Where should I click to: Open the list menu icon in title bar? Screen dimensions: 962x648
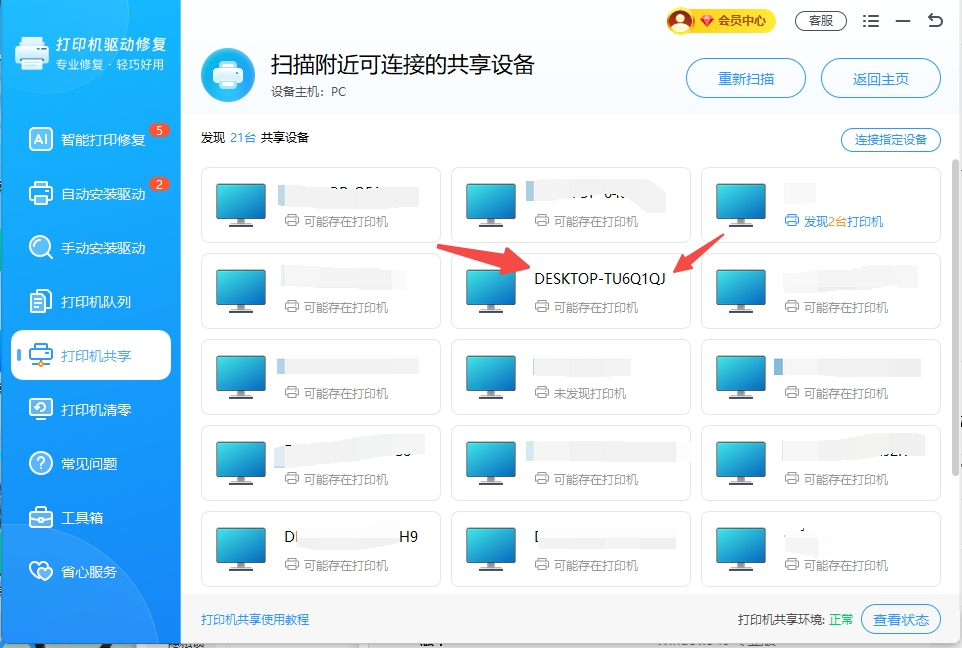point(871,20)
